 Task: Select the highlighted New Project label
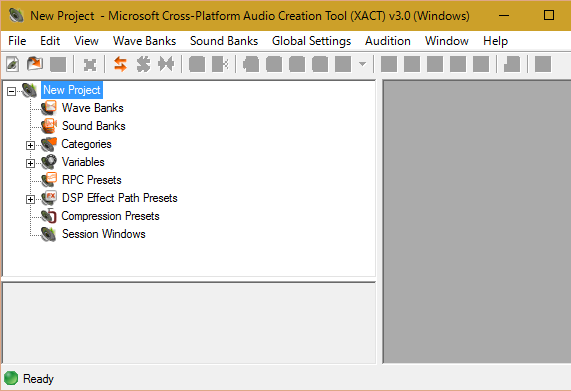72,90
